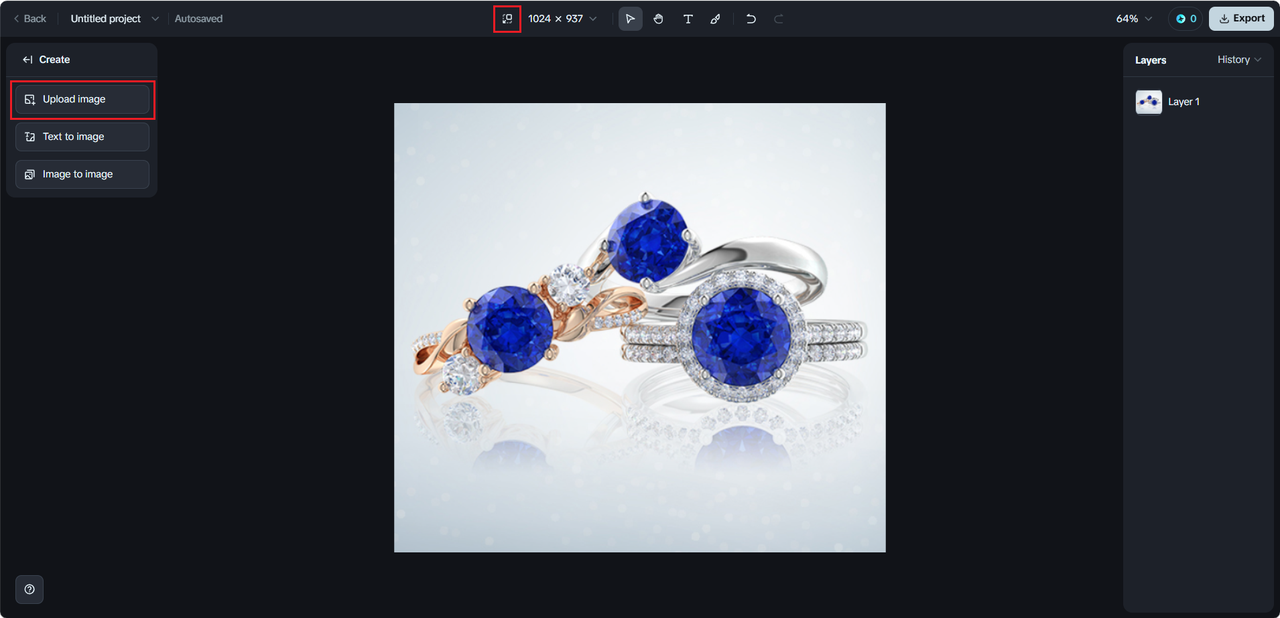Open the Untitled project name dropdown

[114, 19]
